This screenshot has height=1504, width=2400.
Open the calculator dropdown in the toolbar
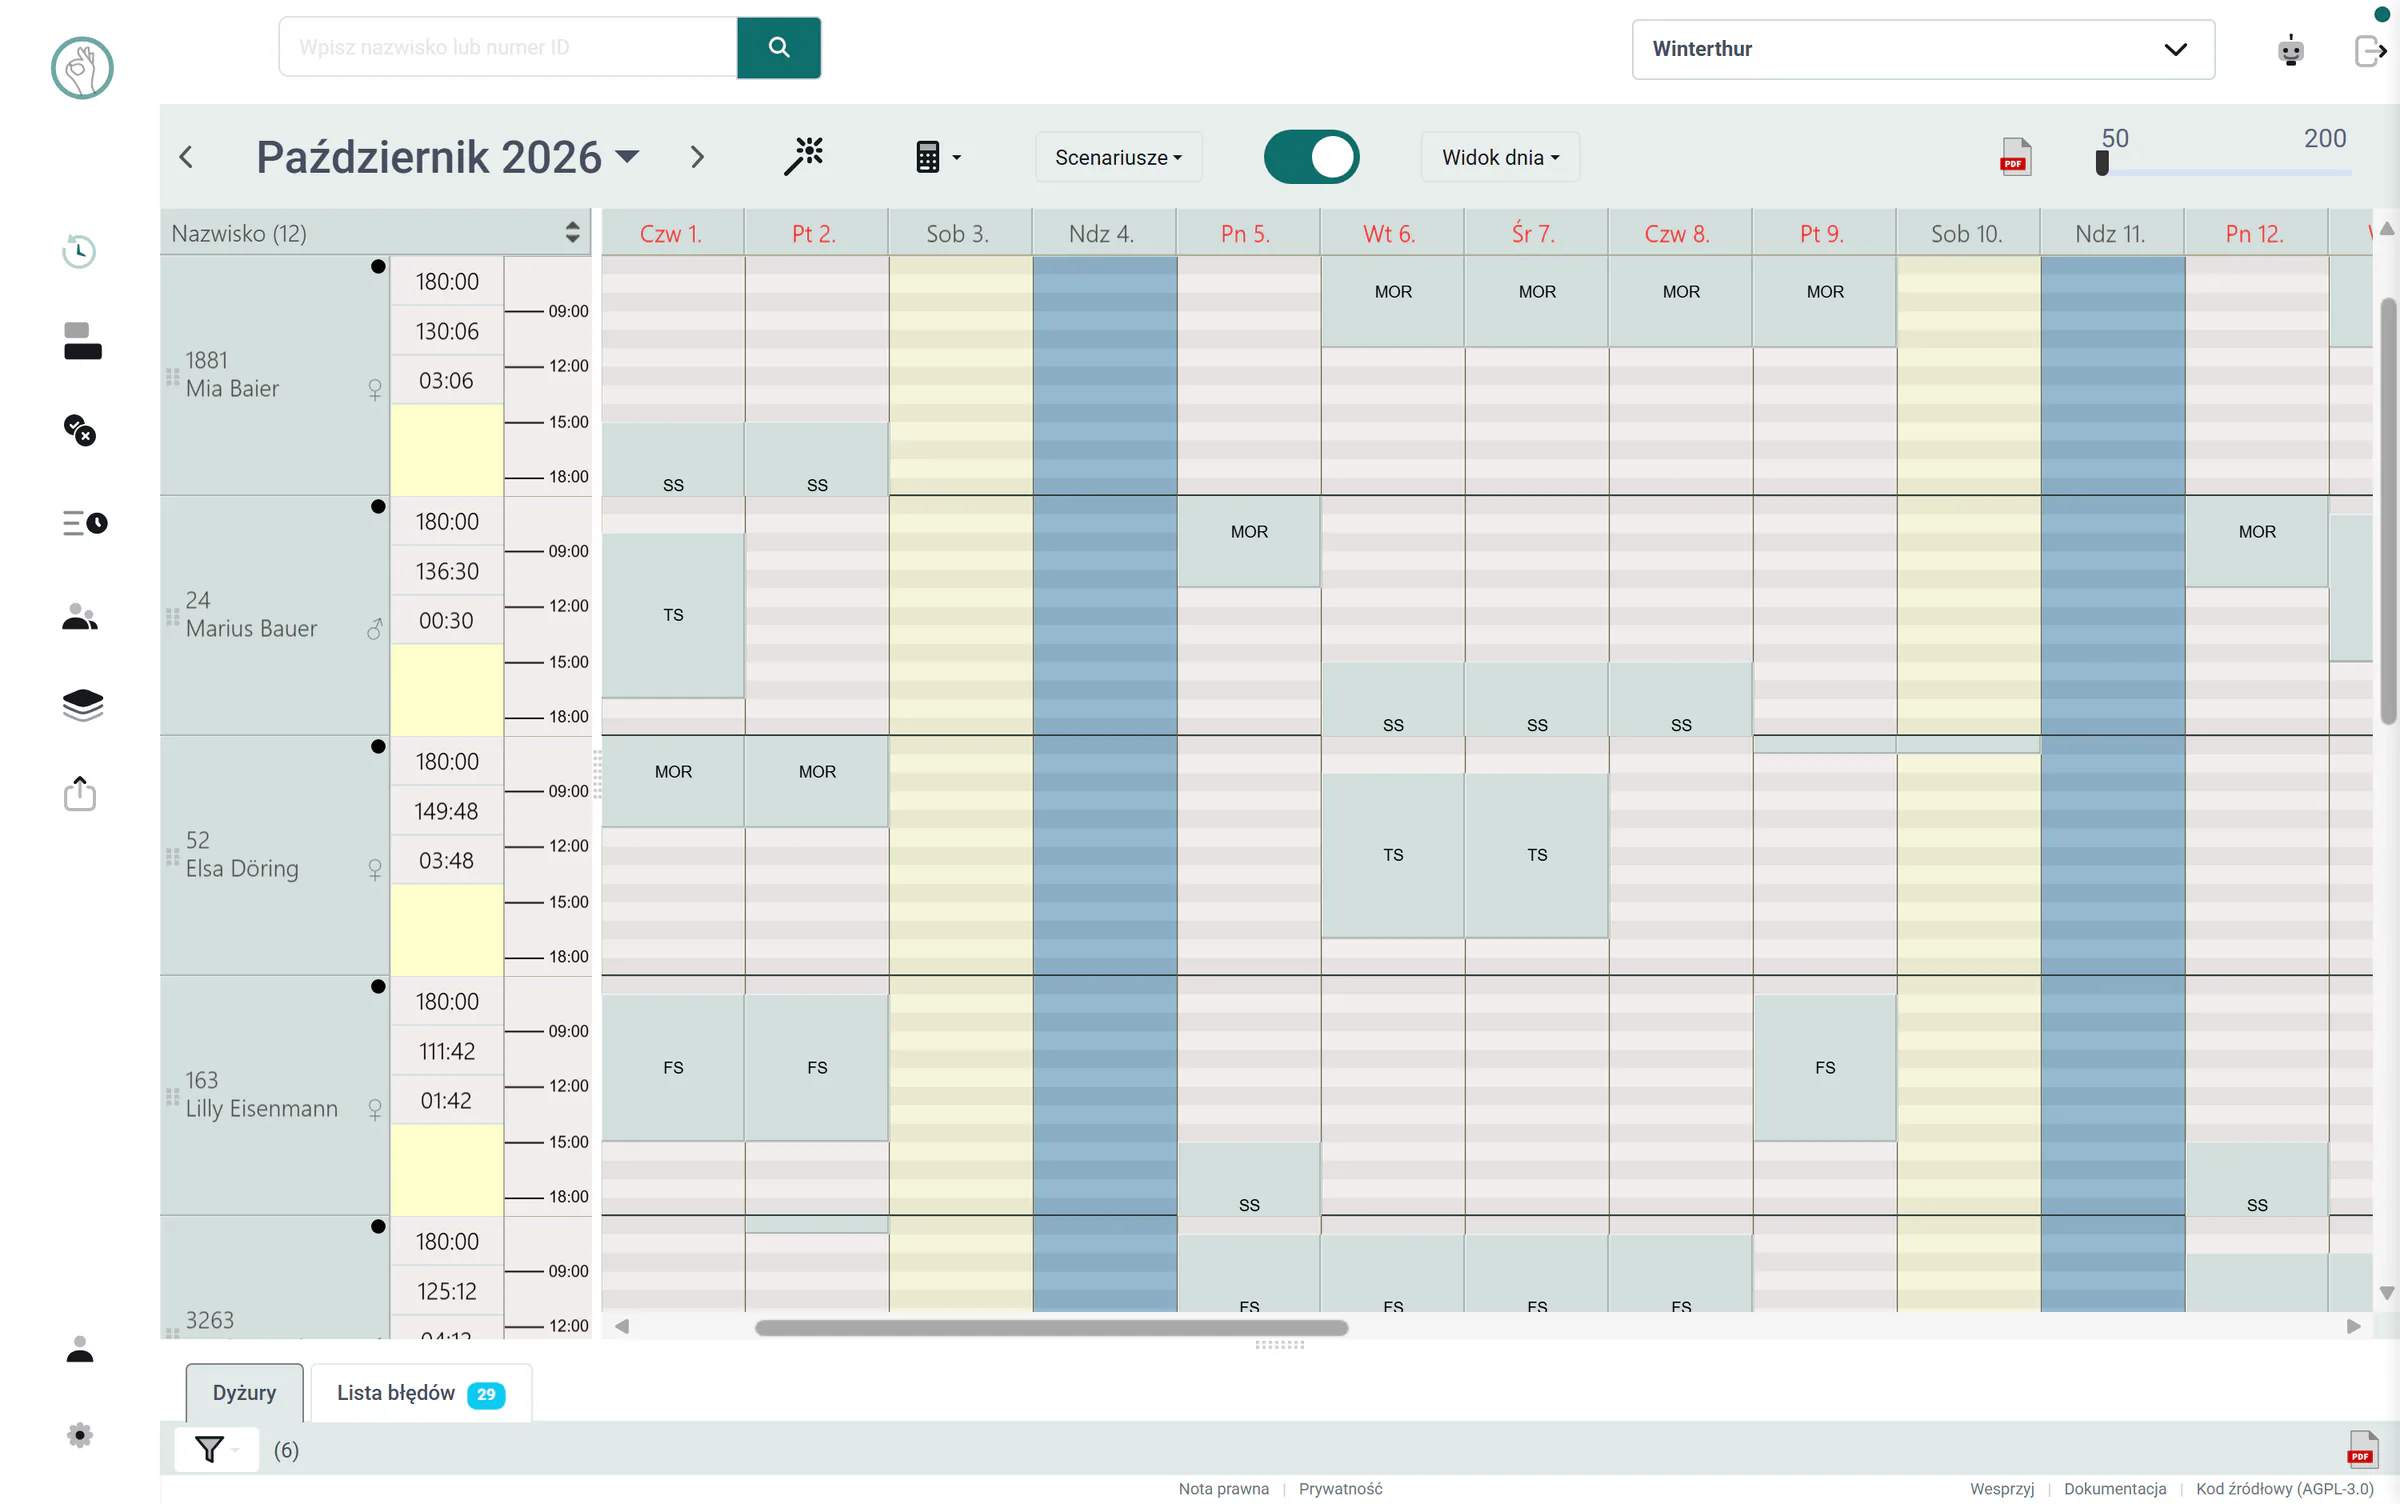pos(938,157)
